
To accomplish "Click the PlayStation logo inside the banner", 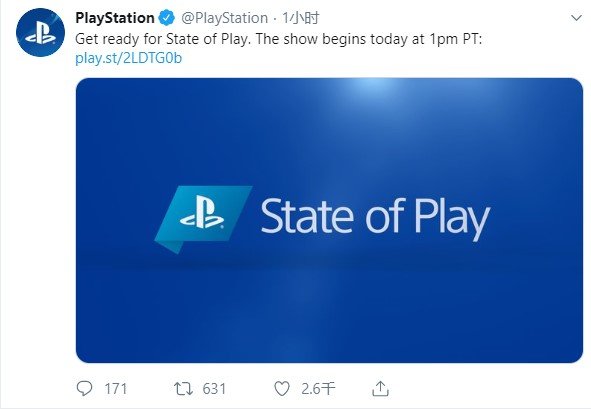I will (x=203, y=219).
